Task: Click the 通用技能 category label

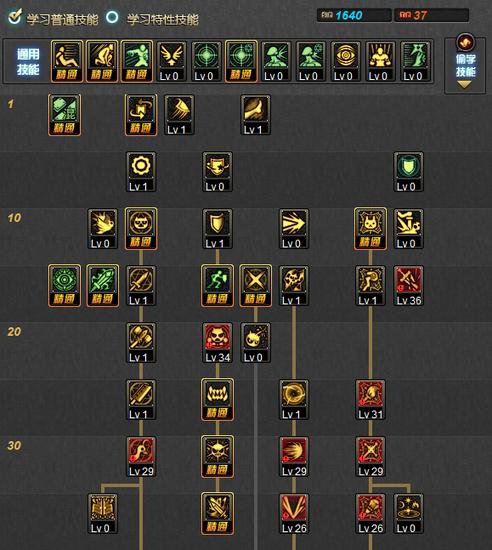Action: (28, 62)
